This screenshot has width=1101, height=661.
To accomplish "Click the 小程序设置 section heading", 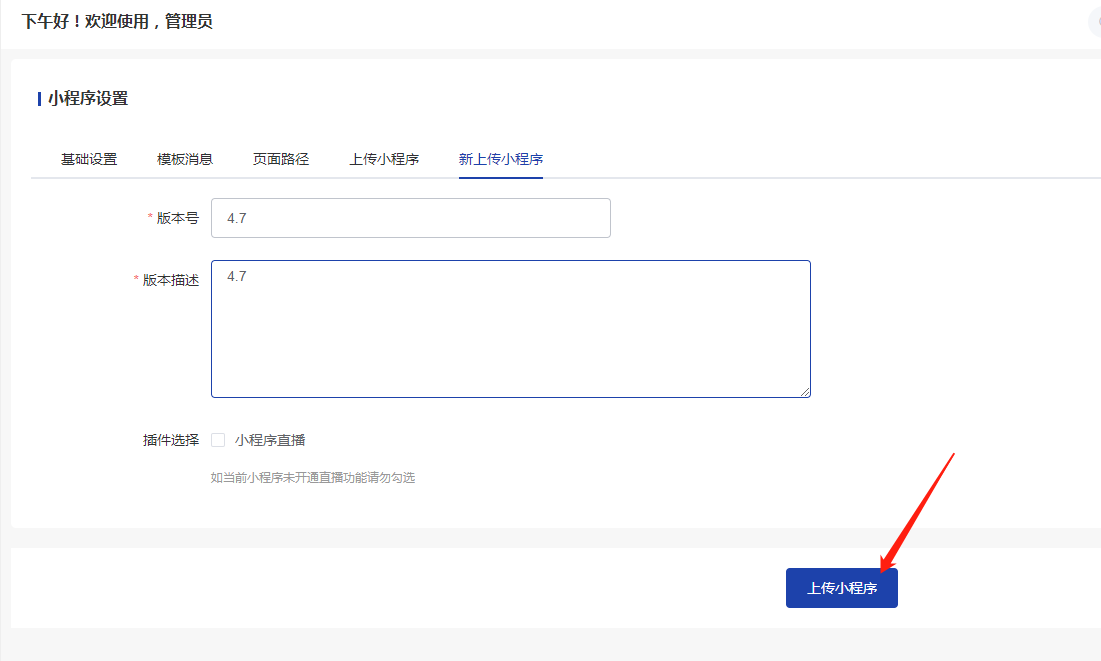I will point(88,98).
